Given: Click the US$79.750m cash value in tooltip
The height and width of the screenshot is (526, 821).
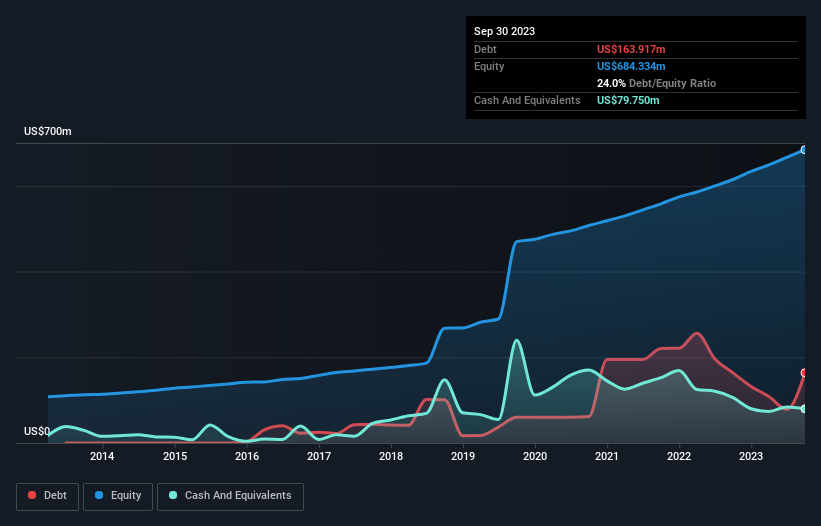Looking at the screenshot, I should (x=628, y=100).
